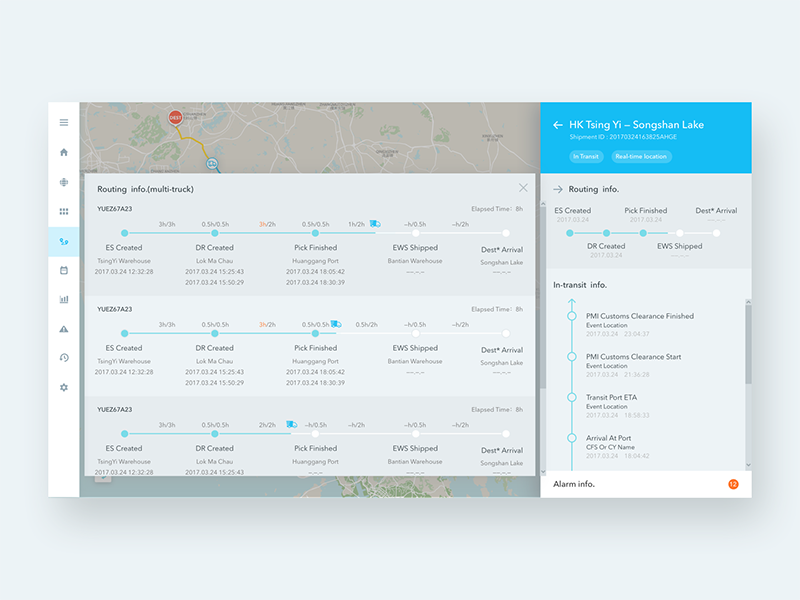Click In-transit info scrollbar thumb
This screenshot has height=600, width=800.
(x=748, y=344)
